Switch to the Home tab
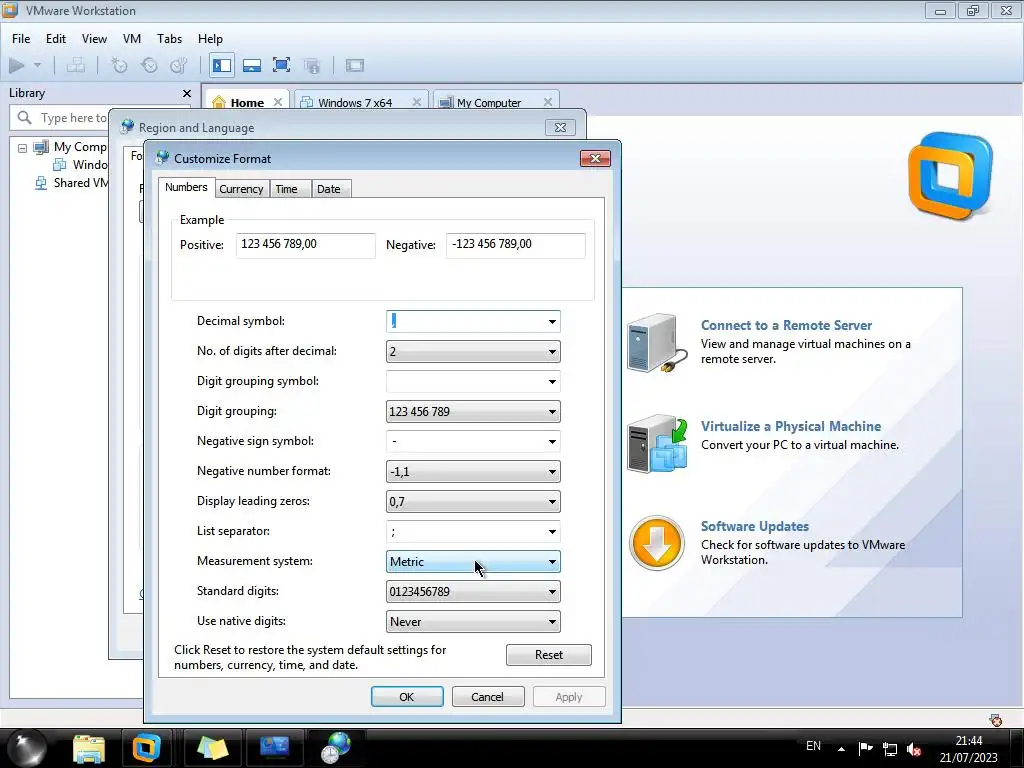This screenshot has height=768, width=1024. 247,103
